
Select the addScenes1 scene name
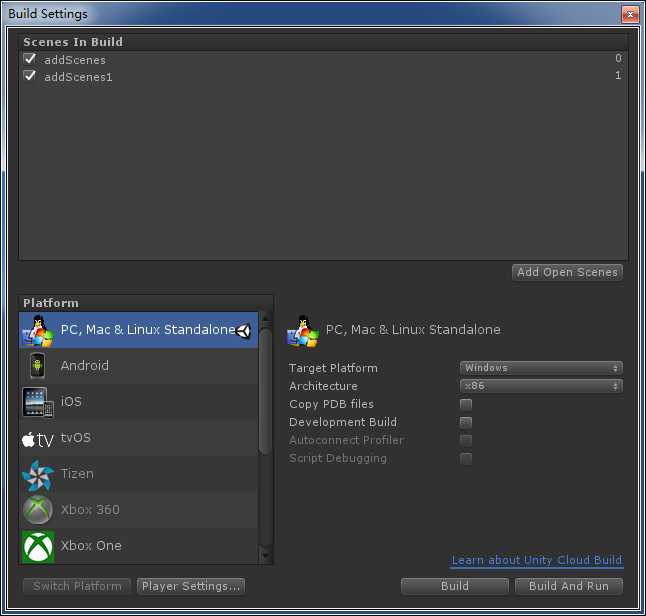coord(78,77)
